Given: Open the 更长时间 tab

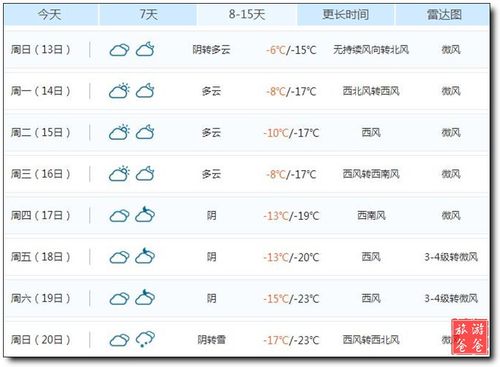Looking at the screenshot, I should [345, 15].
